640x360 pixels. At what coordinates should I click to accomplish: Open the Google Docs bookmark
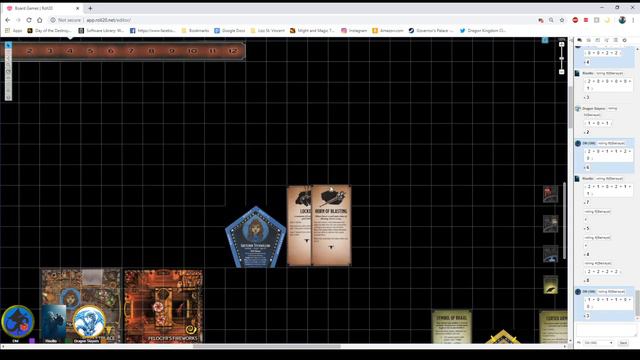[230, 31]
